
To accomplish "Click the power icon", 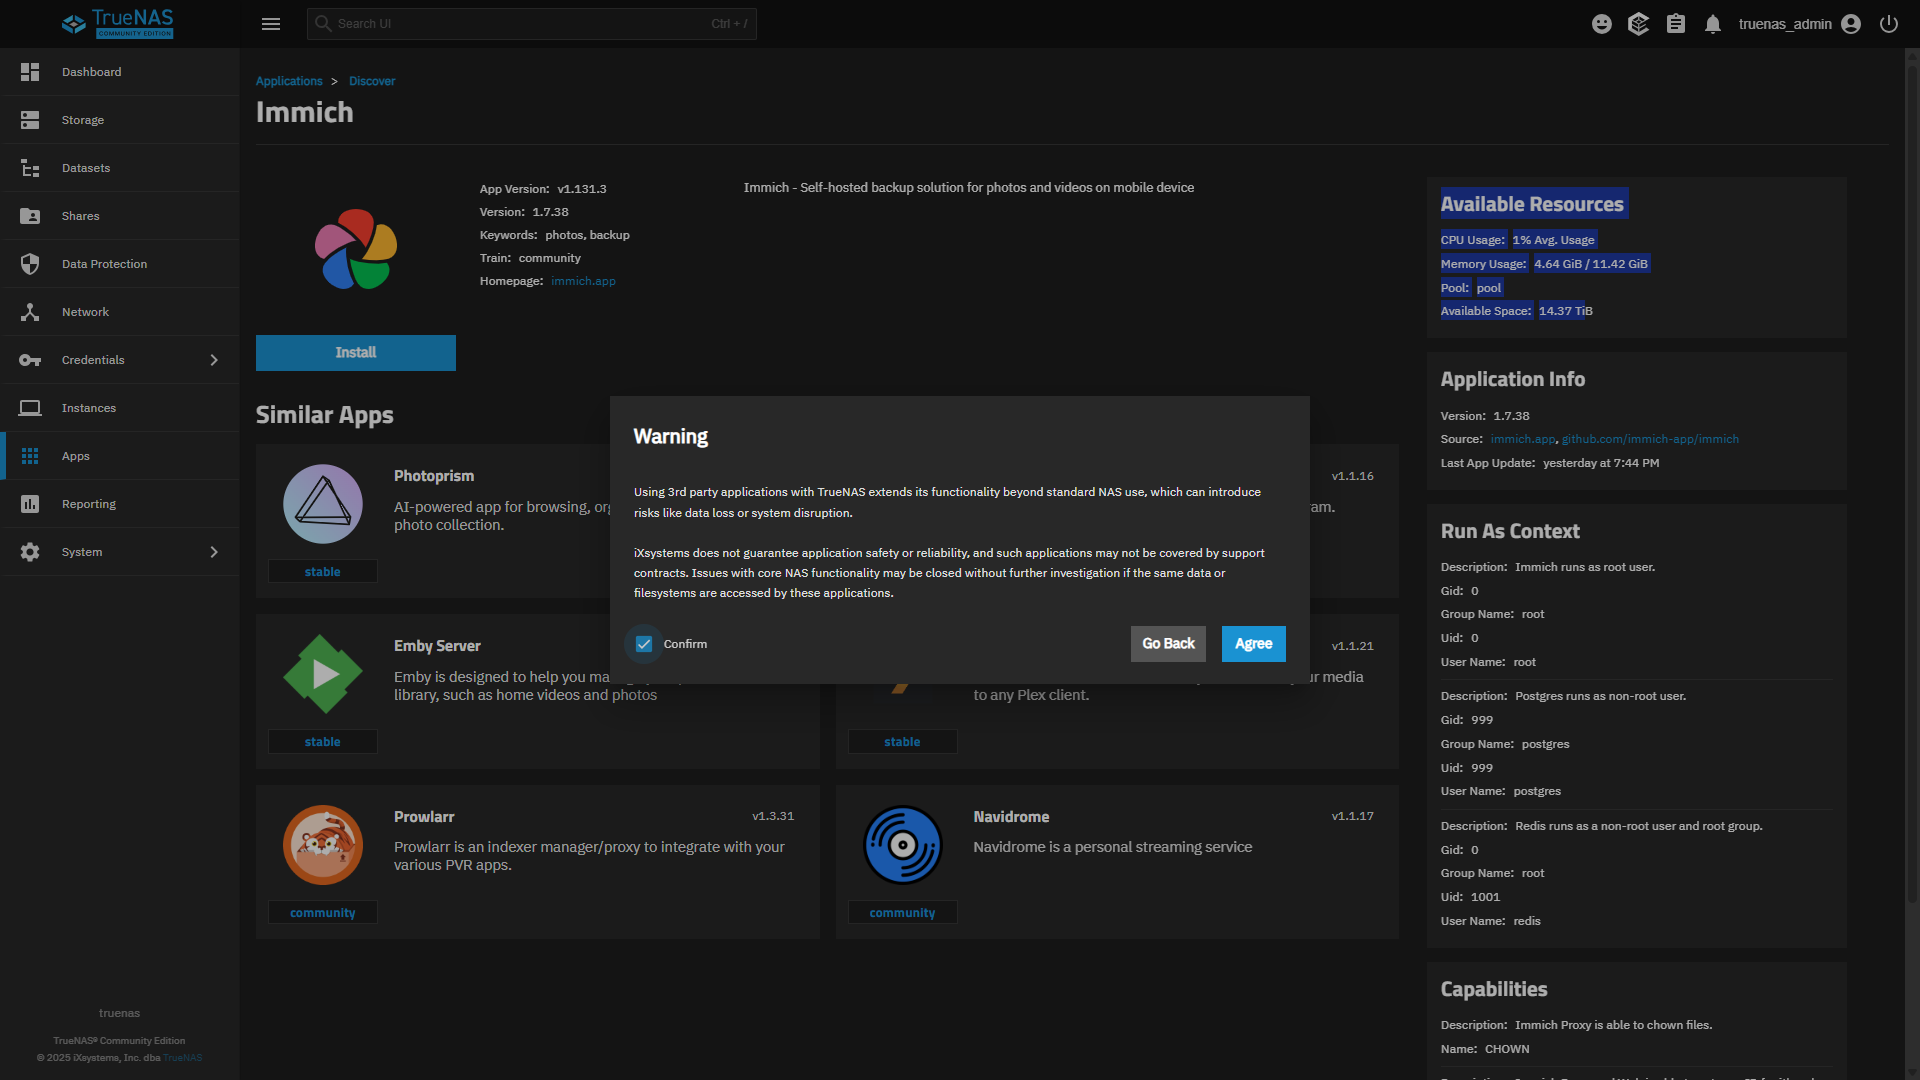I will [1889, 24].
